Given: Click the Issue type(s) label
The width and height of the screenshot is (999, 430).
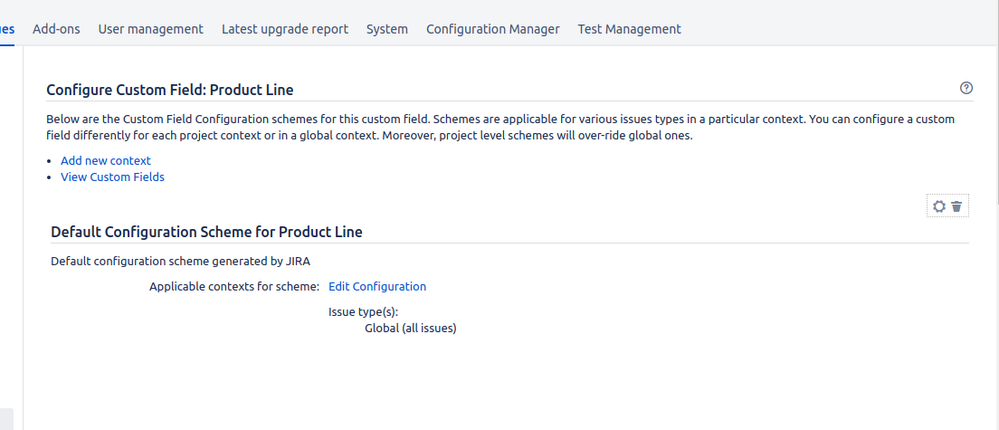Looking at the screenshot, I should point(363,312).
